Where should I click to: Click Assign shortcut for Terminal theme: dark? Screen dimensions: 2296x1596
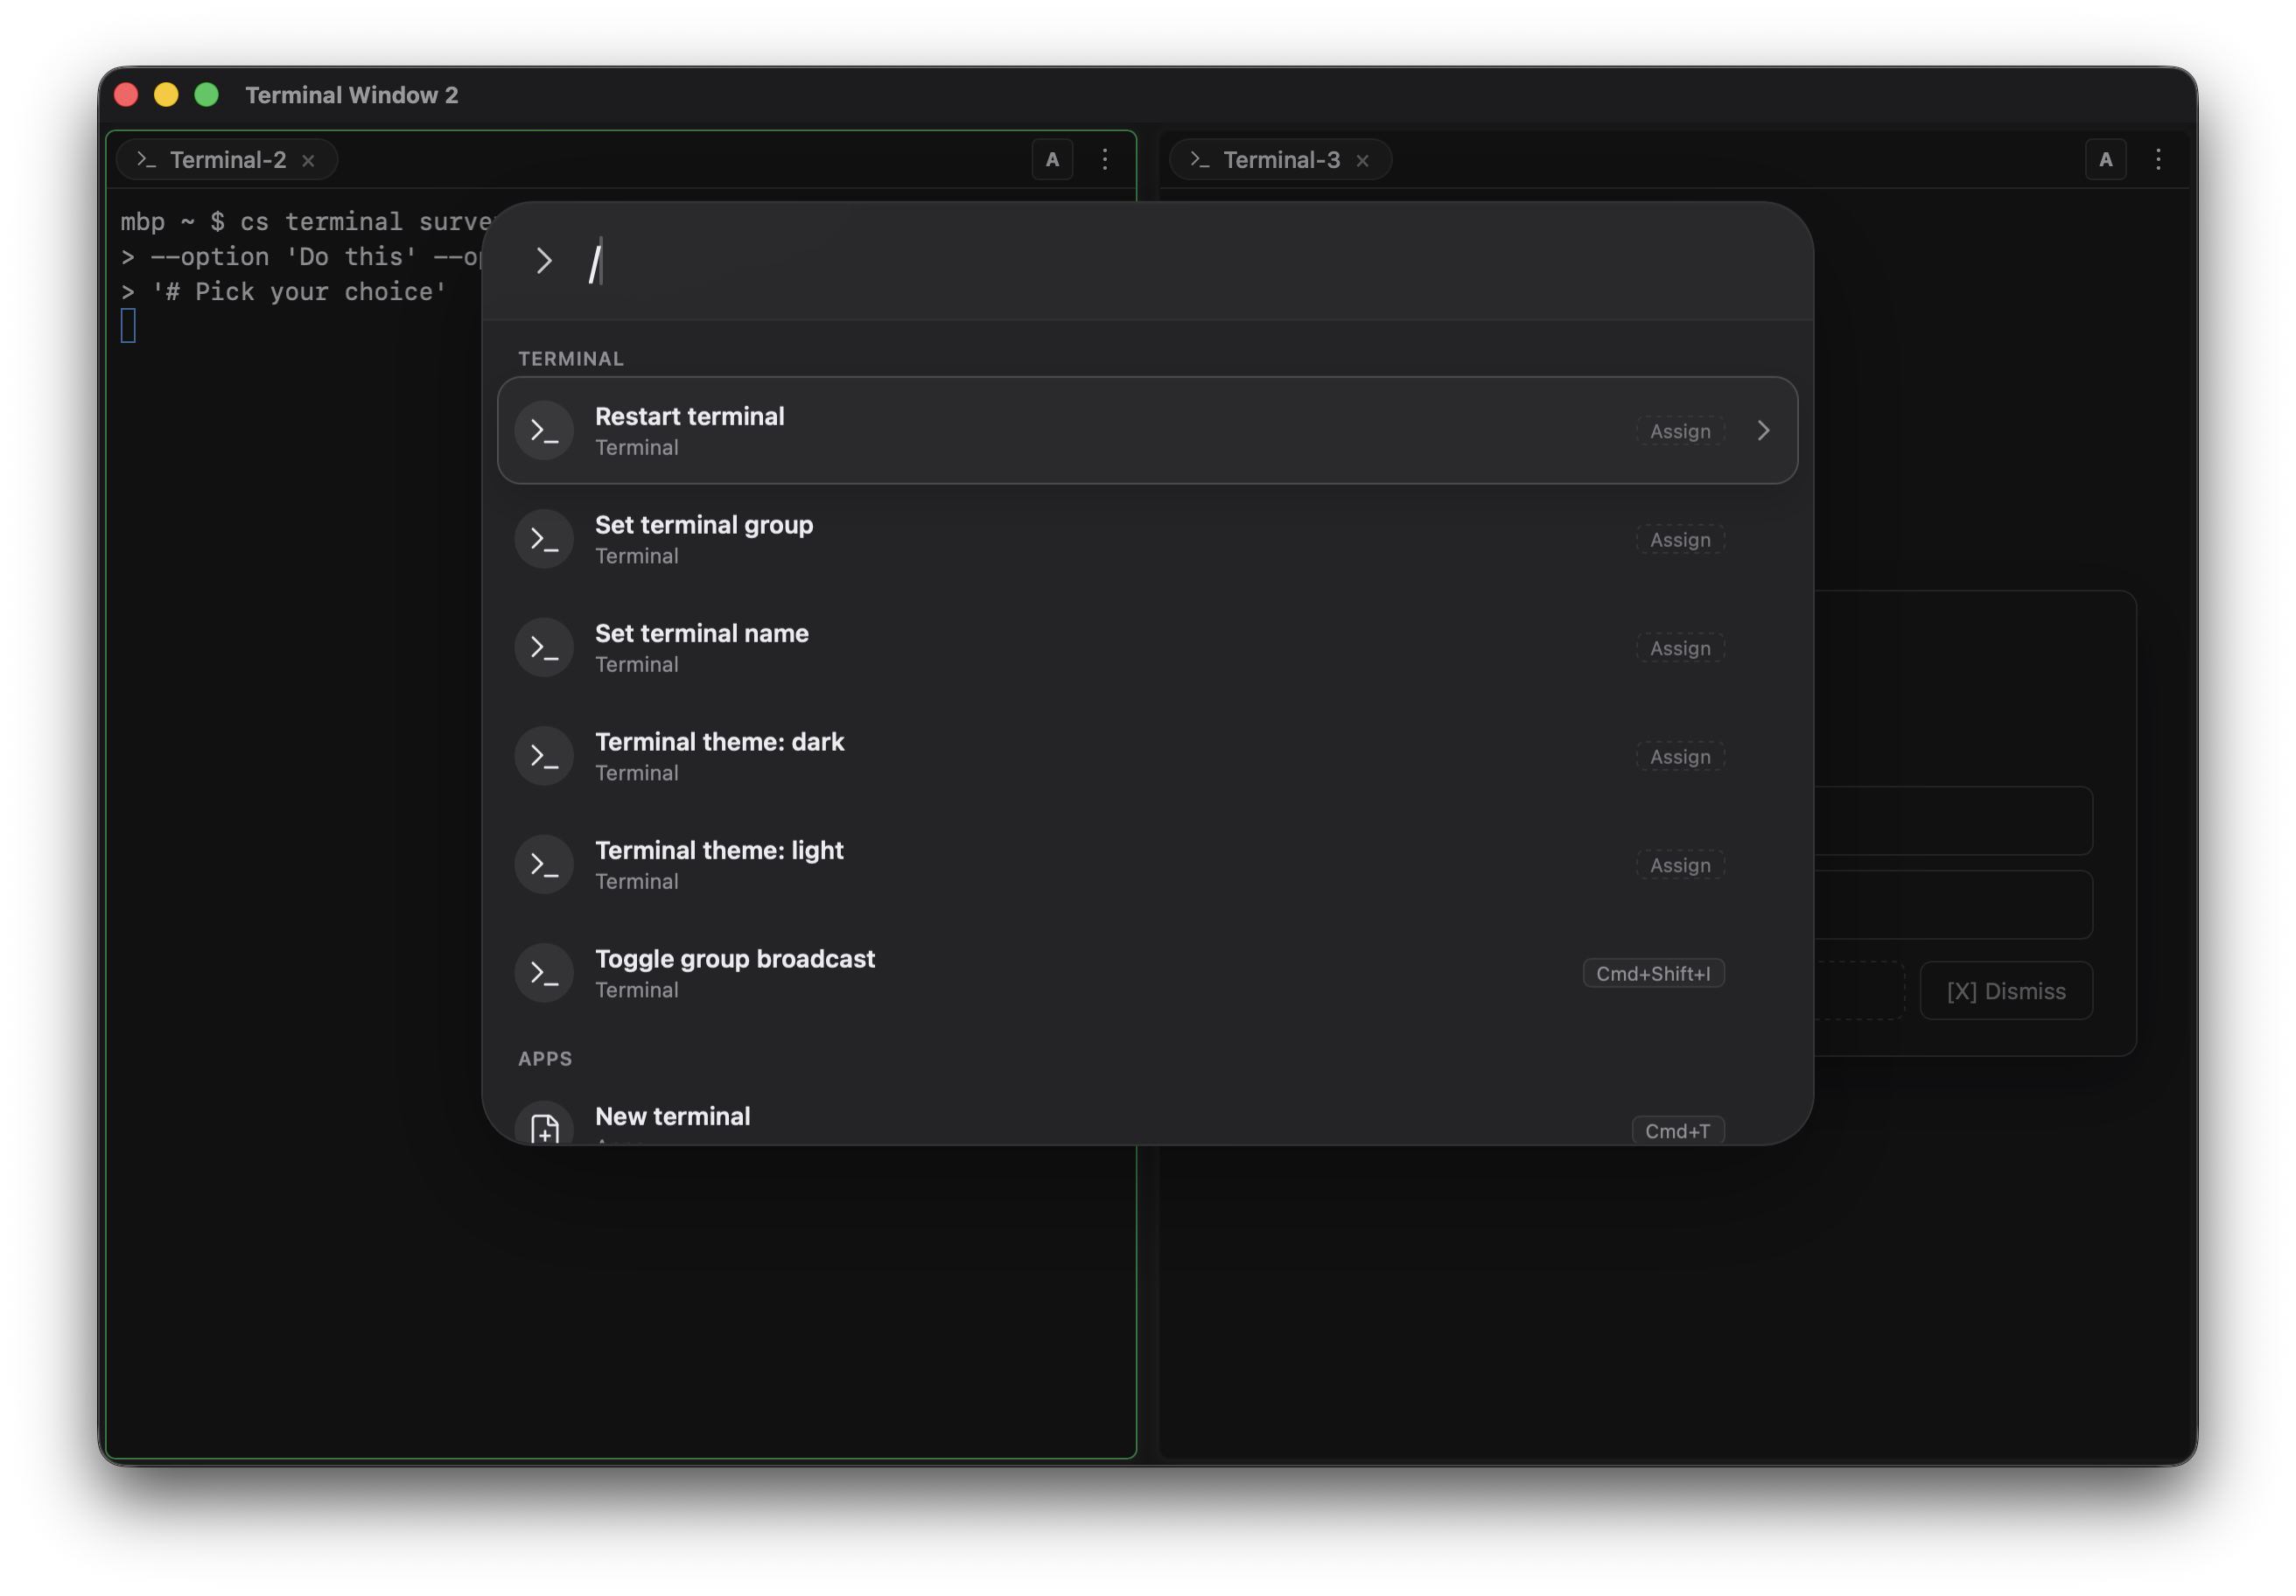1680,757
